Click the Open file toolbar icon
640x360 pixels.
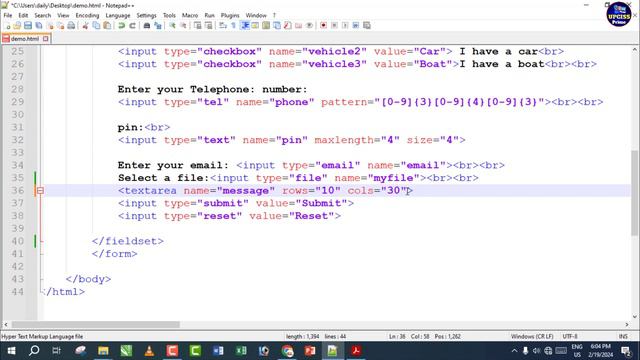pos(17,25)
